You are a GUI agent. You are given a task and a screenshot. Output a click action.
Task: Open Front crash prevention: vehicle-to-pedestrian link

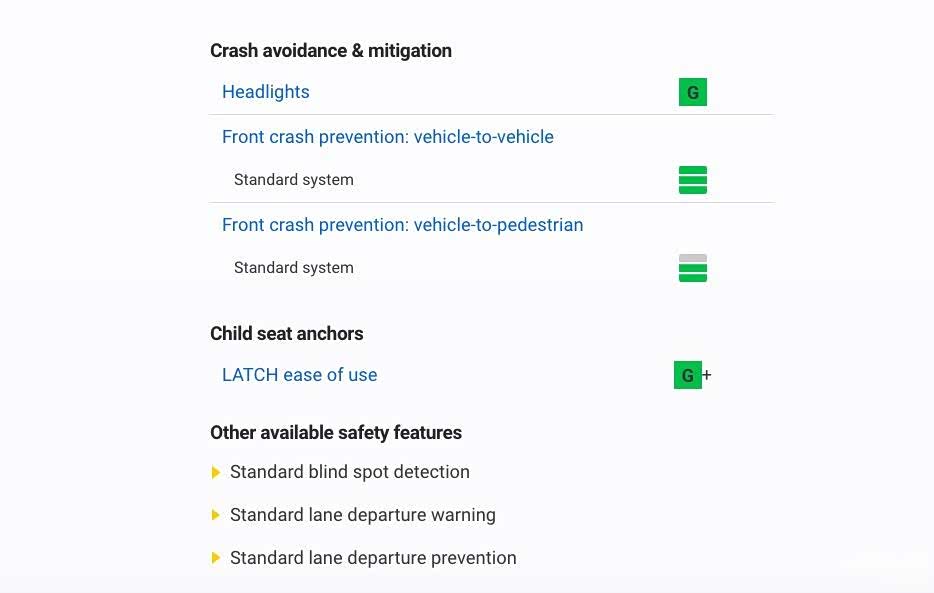402,225
